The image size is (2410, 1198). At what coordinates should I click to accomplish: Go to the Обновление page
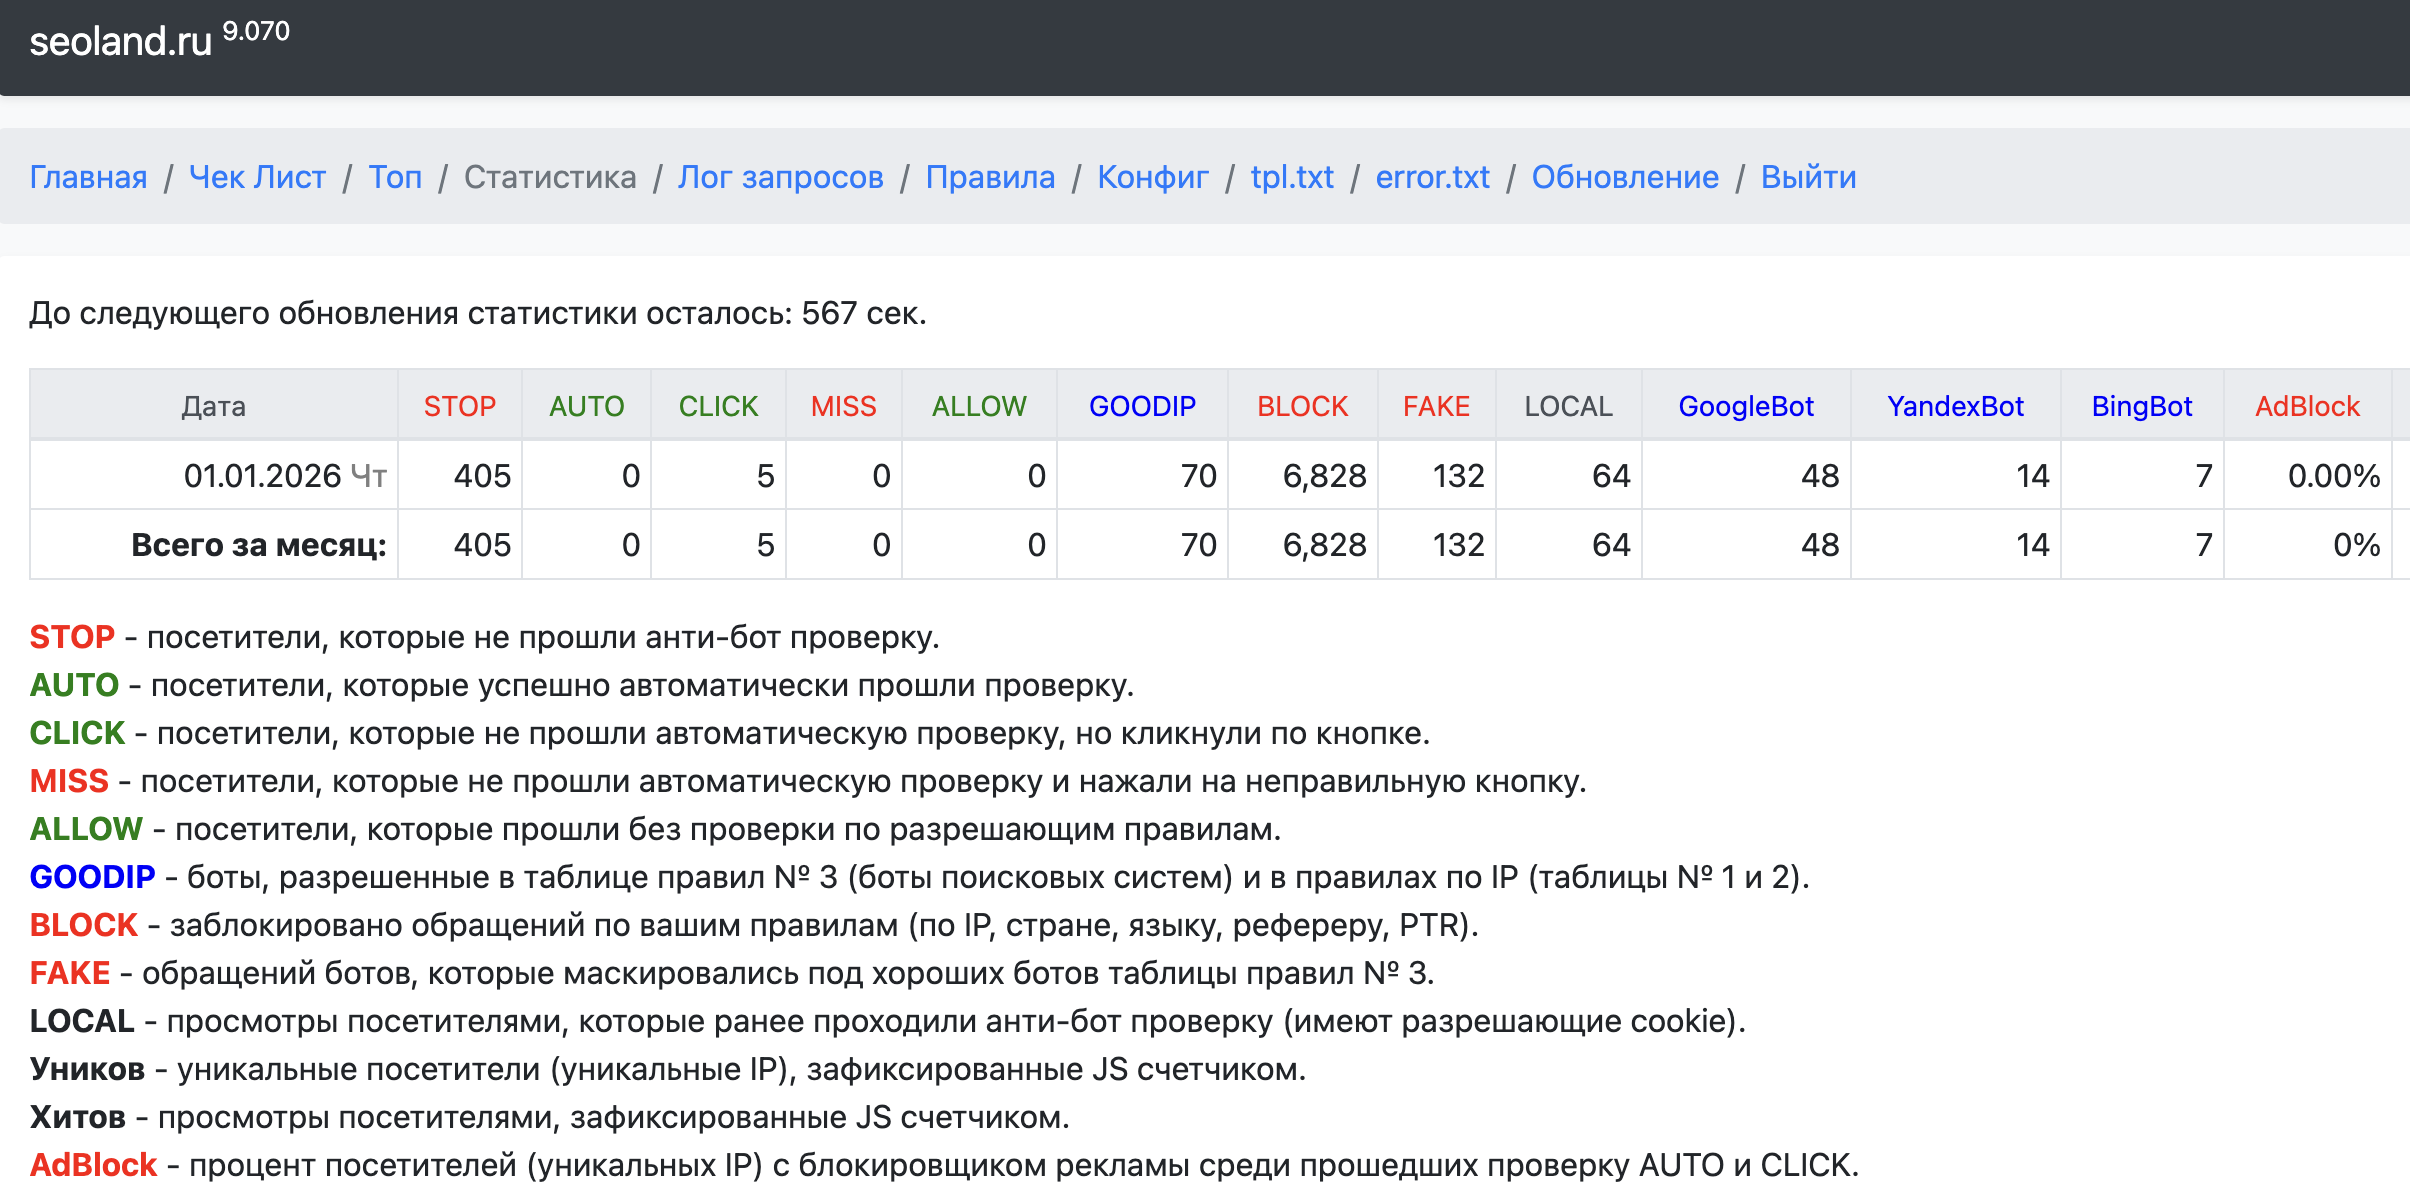(1625, 177)
